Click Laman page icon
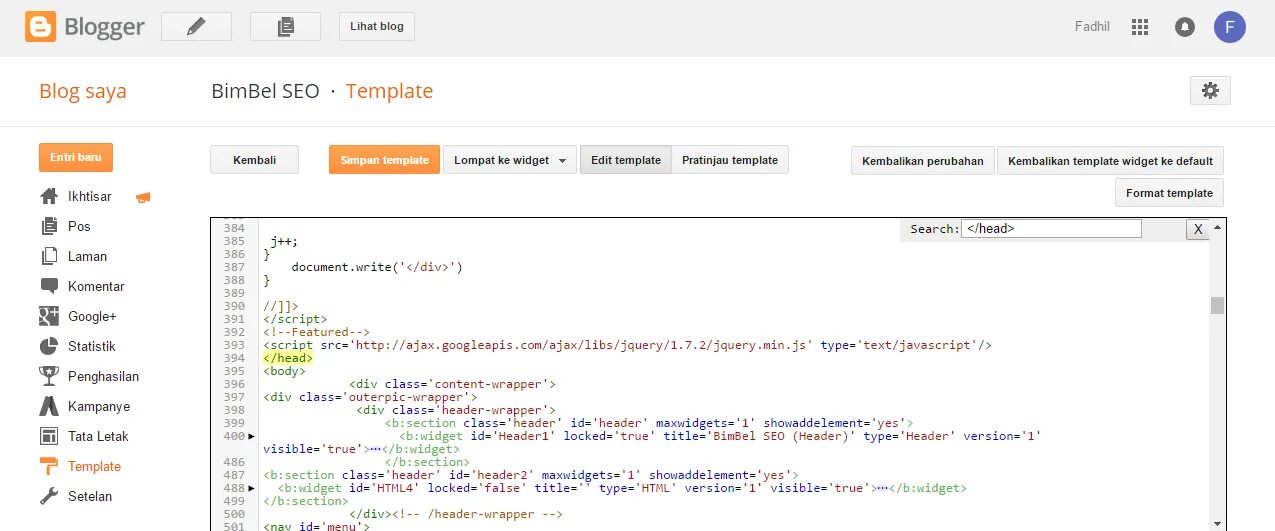The width and height of the screenshot is (1275, 531). (x=48, y=256)
